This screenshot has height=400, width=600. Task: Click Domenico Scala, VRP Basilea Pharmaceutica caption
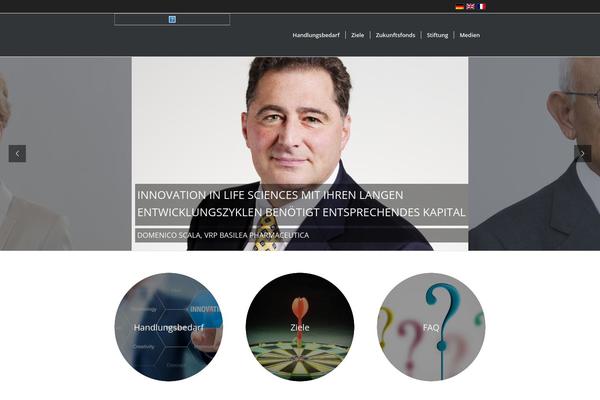pyautogui.click(x=223, y=235)
